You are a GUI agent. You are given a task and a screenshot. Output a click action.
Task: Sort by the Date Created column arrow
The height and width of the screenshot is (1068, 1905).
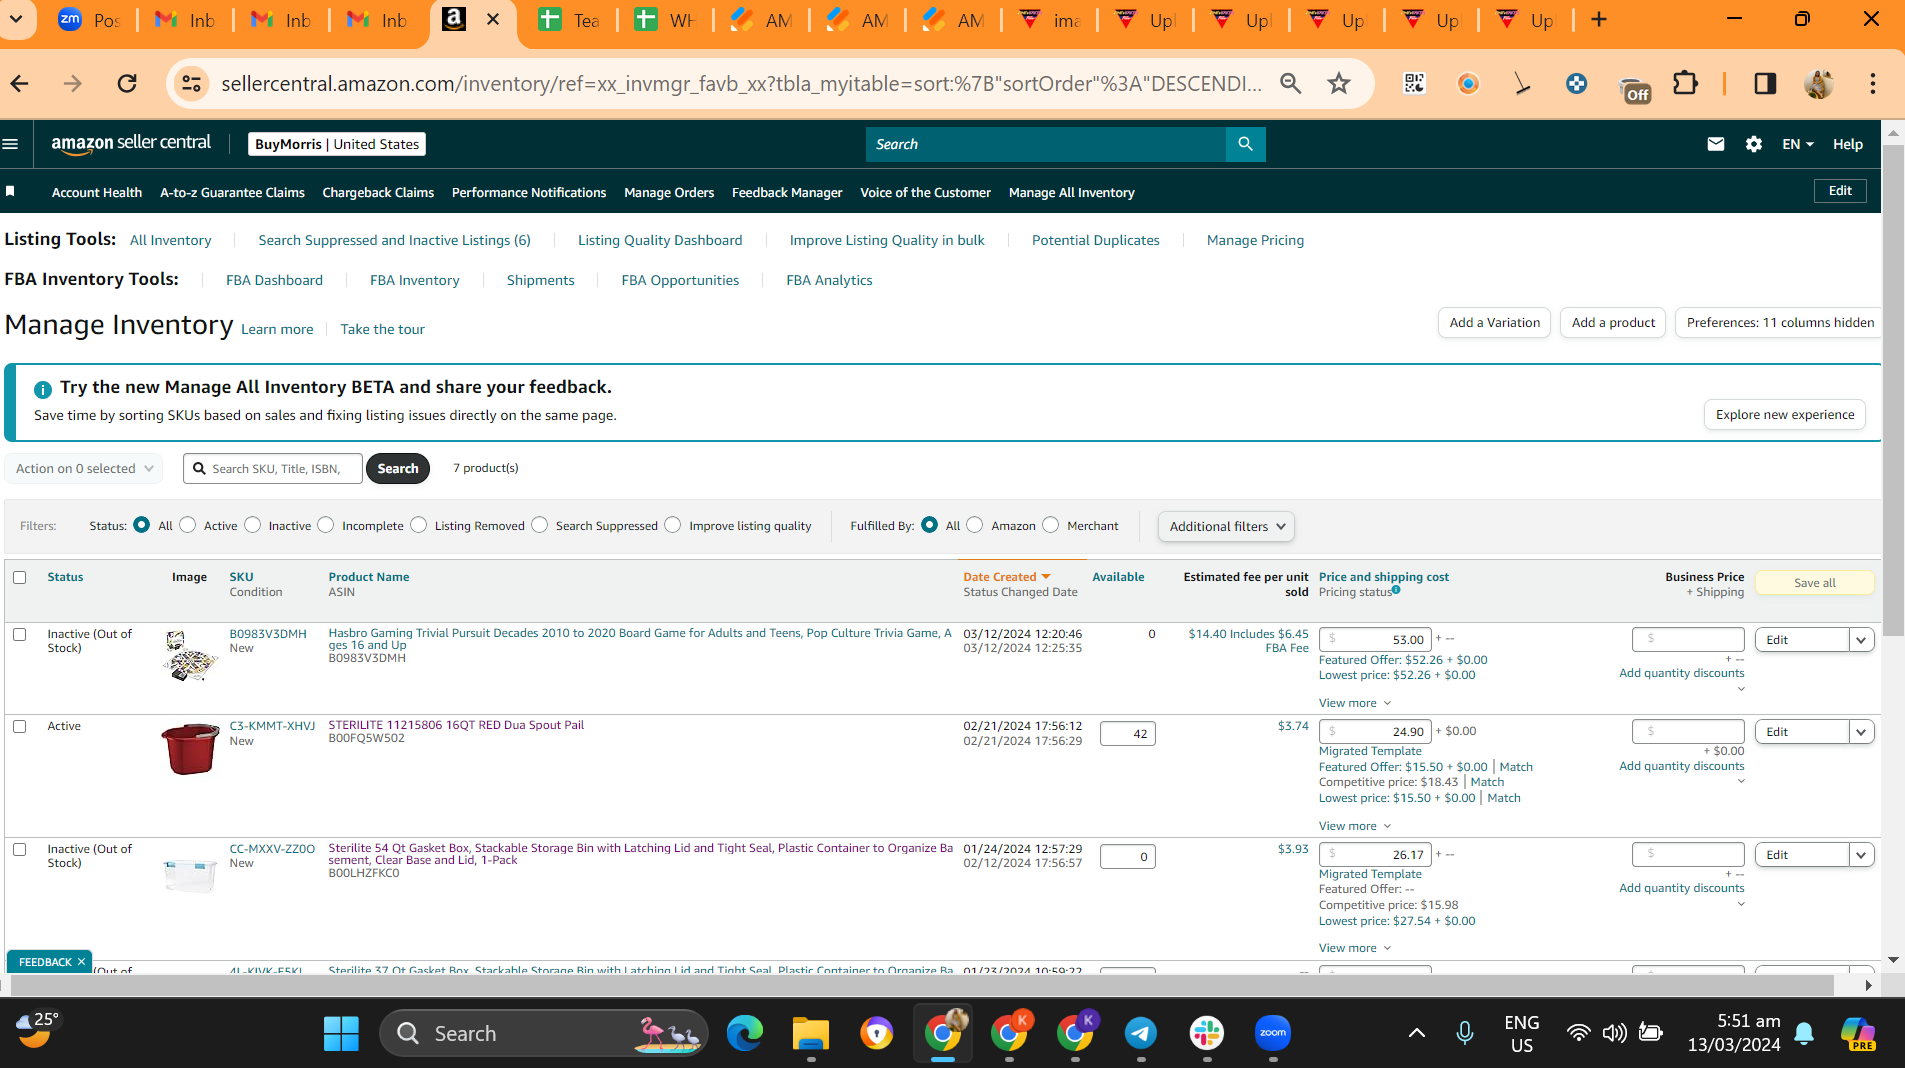point(1046,577)
